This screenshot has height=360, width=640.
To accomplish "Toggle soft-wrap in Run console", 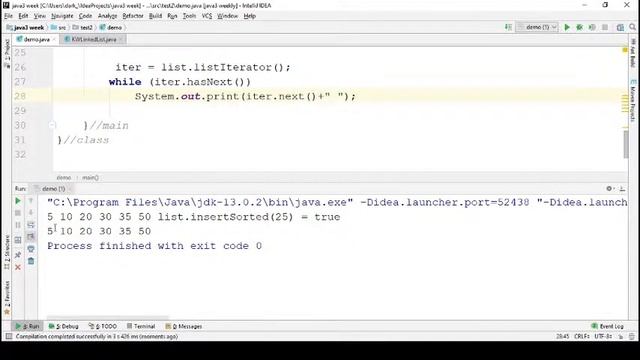I will [31, 225].
